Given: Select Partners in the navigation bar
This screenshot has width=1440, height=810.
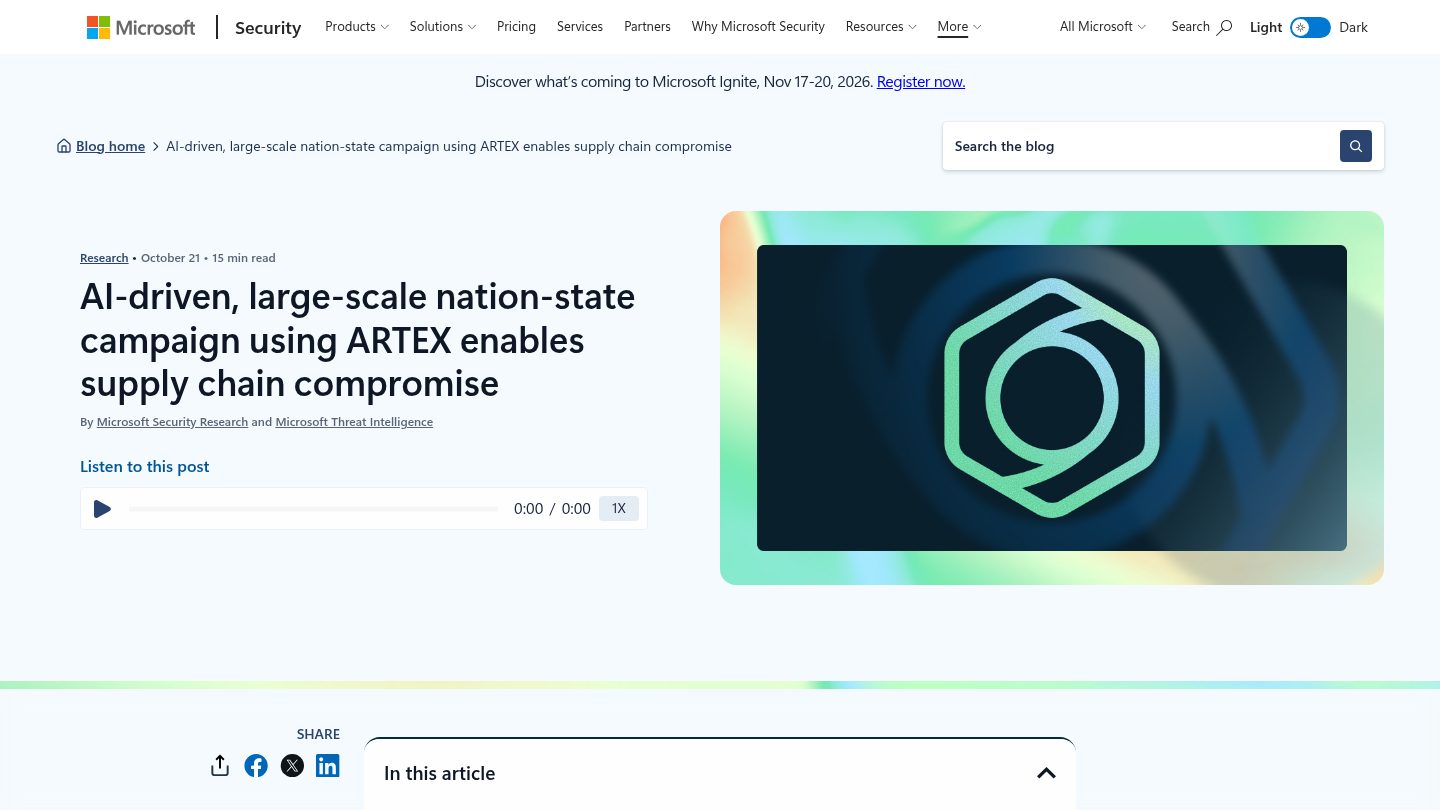Looking at the screenshot, I should [647, 27].
